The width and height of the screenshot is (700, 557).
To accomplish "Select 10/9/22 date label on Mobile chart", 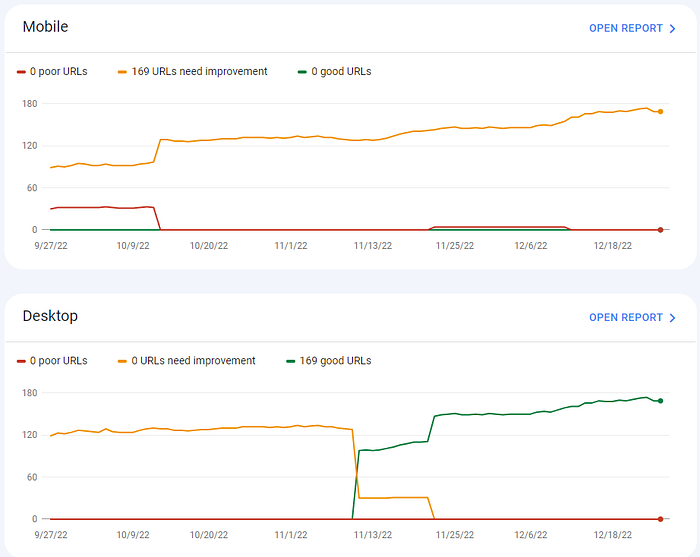I will pyautogui.click(x=133, y=246).
